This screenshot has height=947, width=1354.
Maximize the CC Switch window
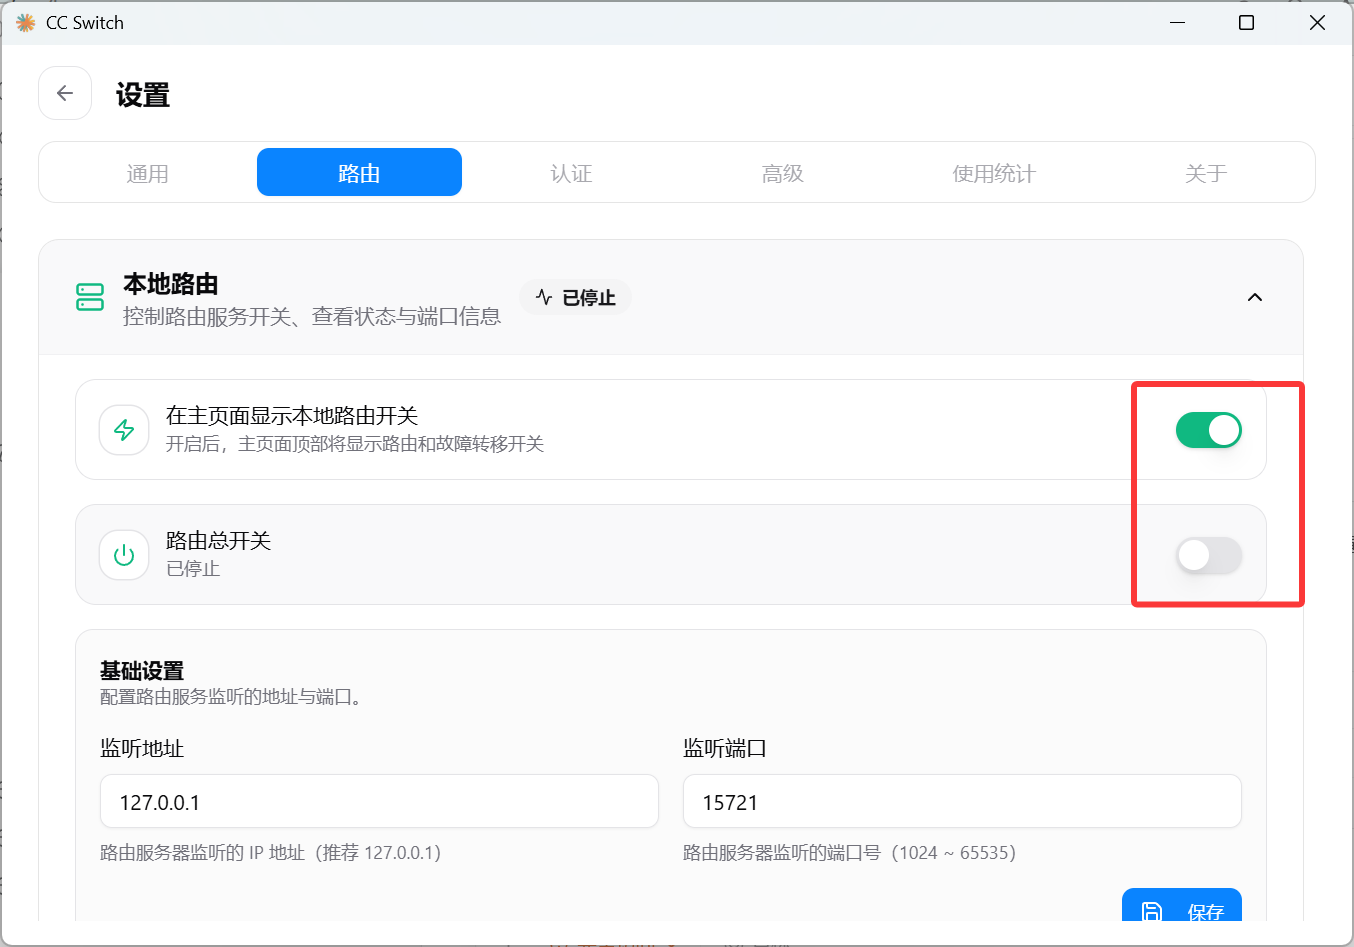click(1246, 22)
